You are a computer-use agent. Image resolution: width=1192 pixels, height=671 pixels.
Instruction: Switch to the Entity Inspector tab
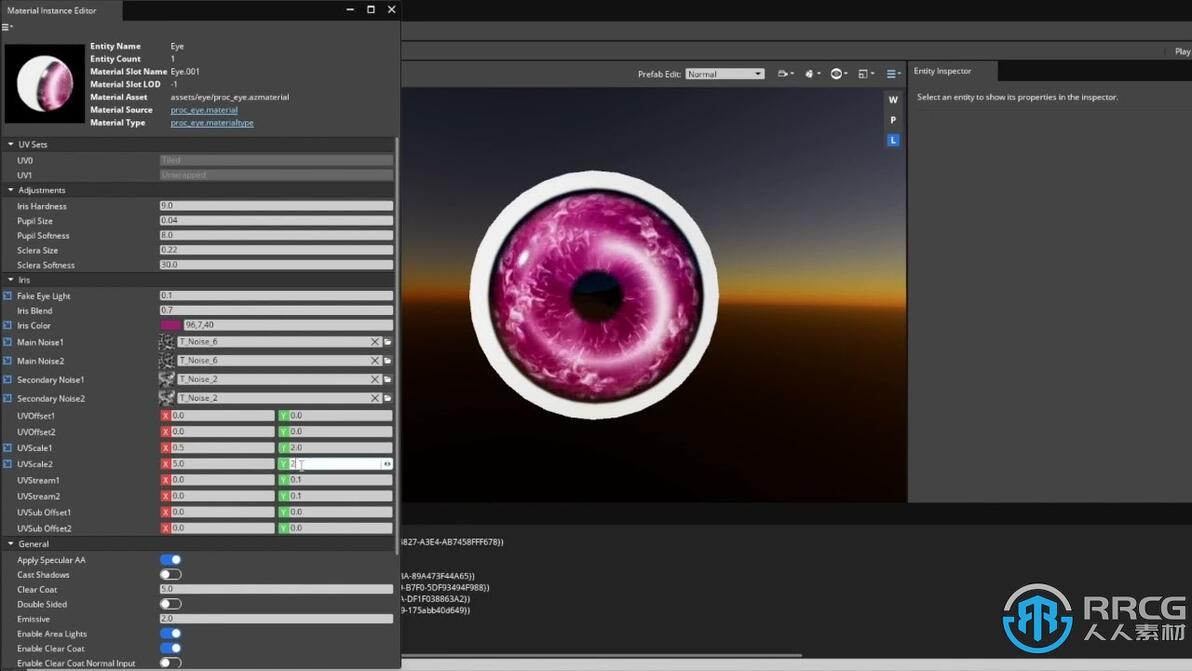click(943, 71)
